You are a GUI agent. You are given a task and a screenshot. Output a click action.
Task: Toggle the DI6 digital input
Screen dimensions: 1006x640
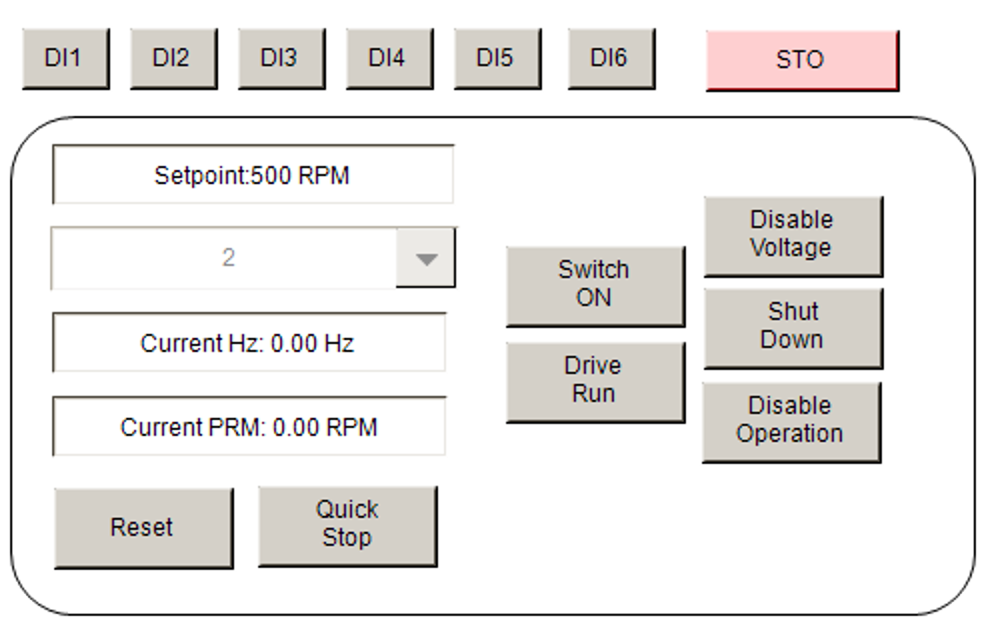[611, 58]
